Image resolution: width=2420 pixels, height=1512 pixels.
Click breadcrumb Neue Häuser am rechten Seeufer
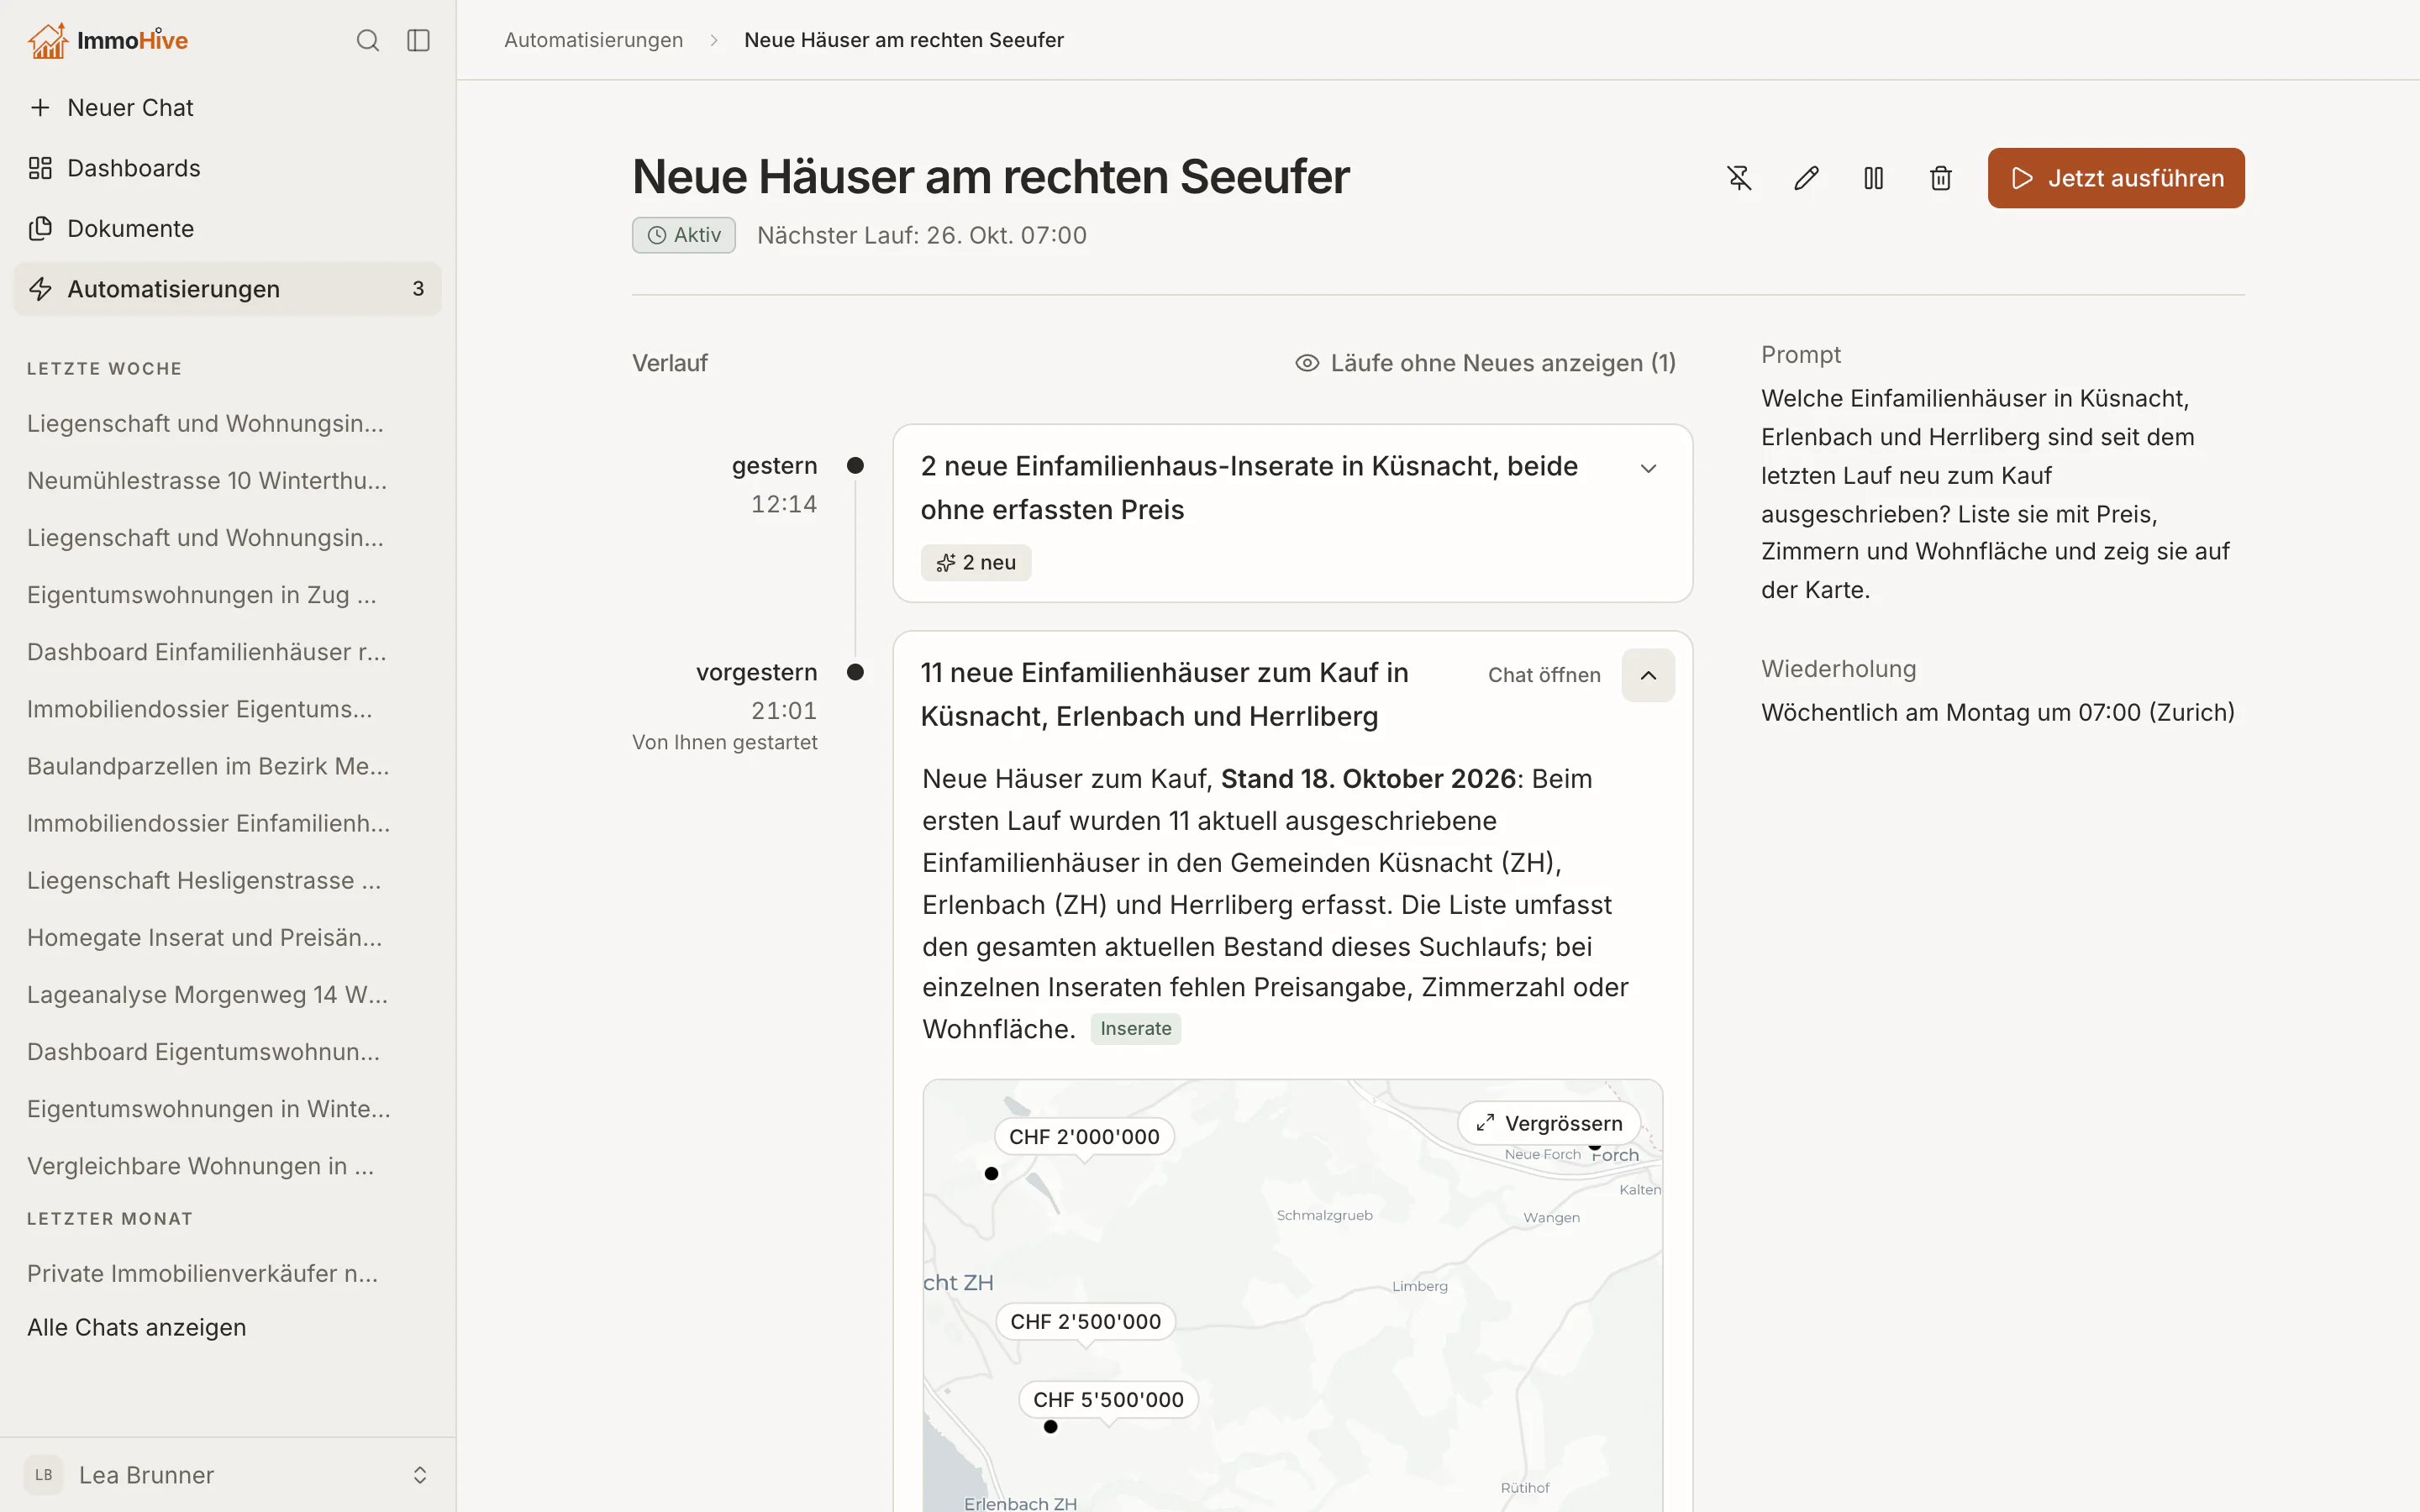pyautogui.click(x=903, y=40)
